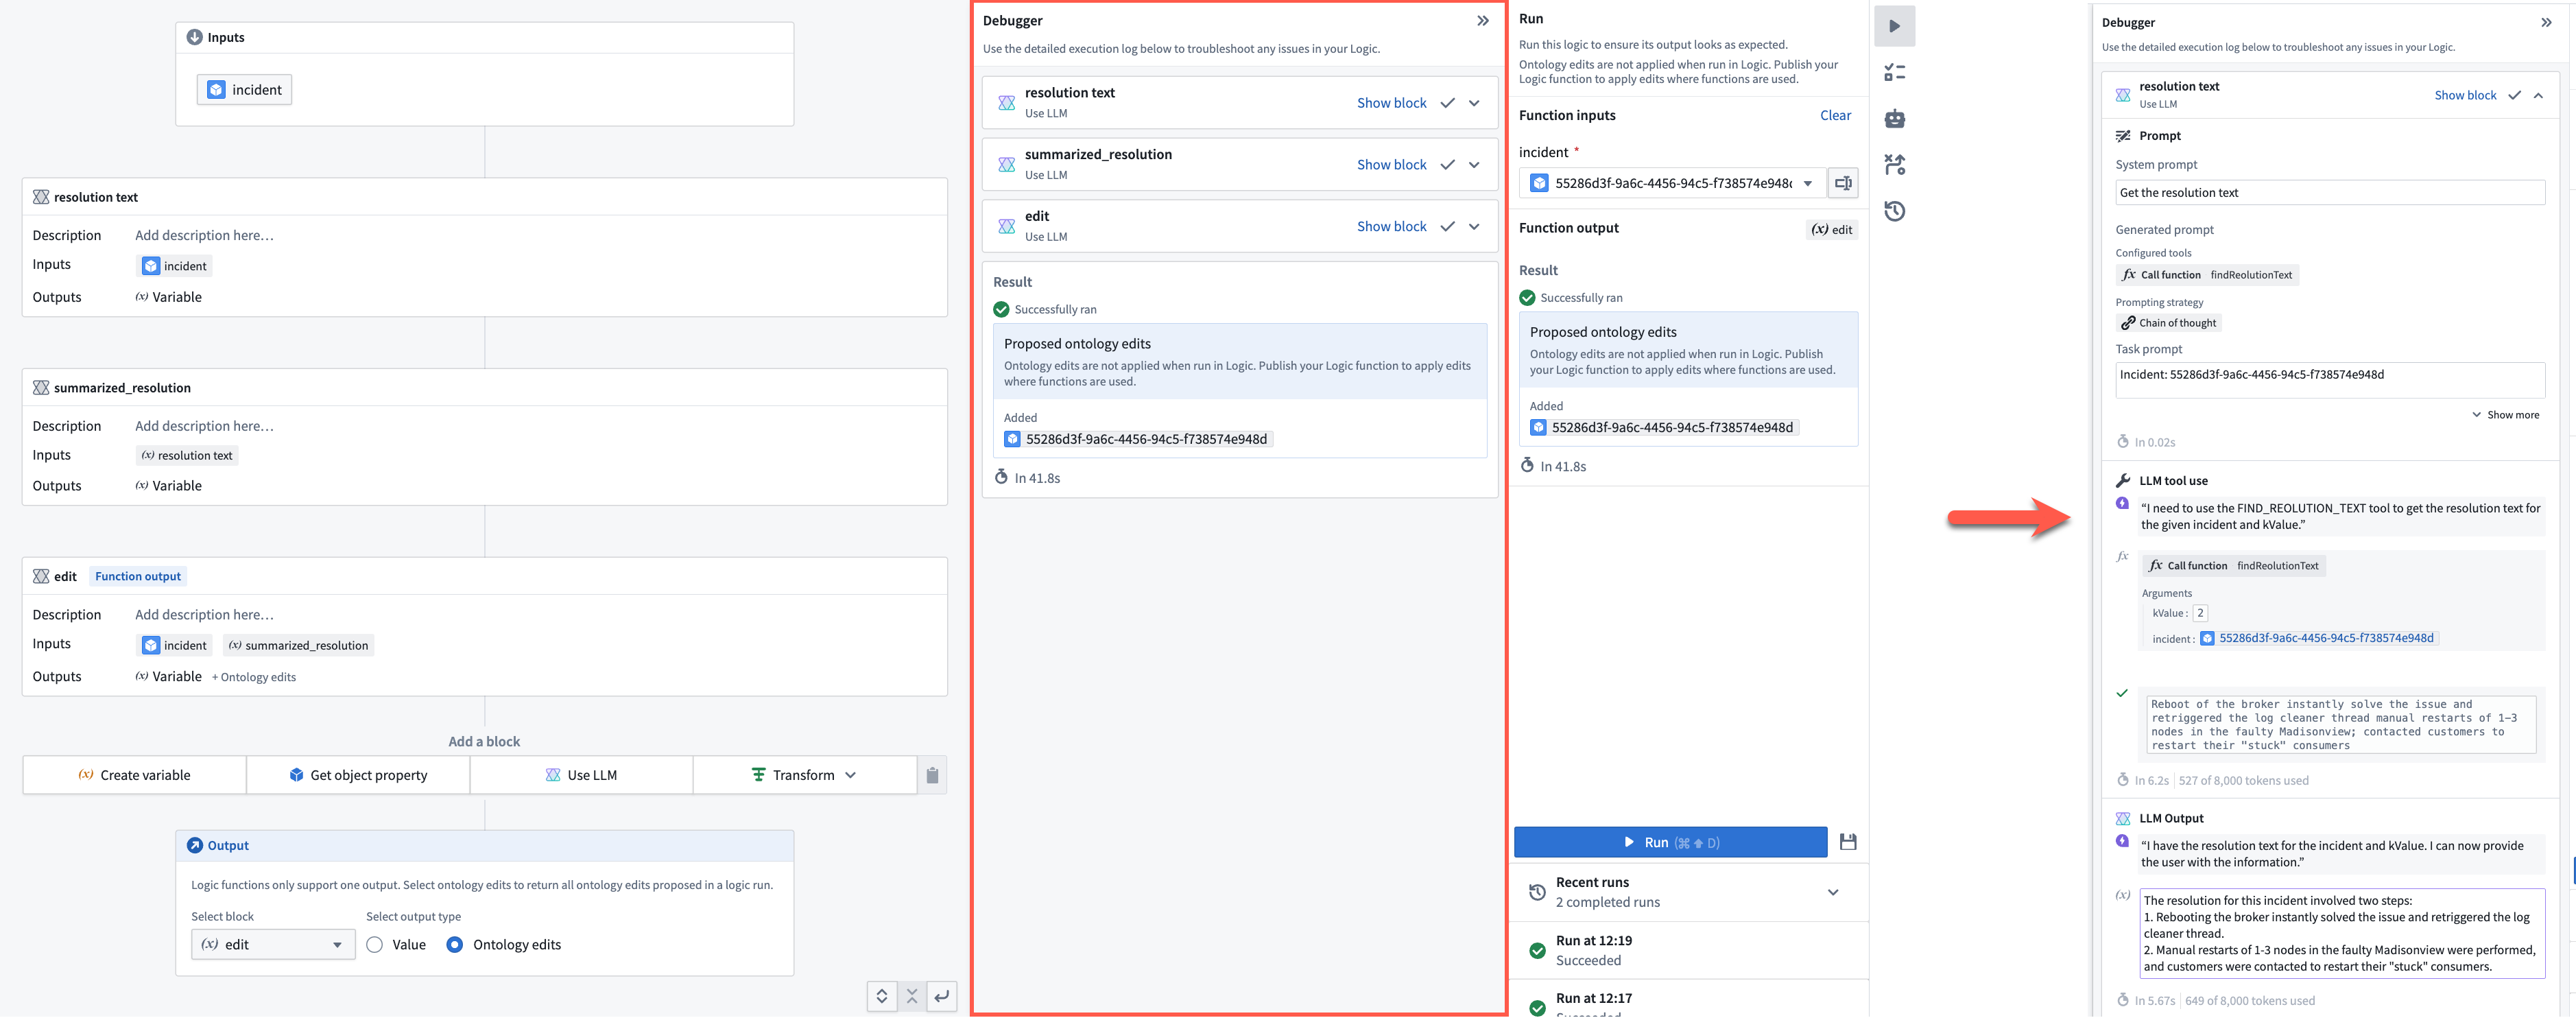Select the summarized_resolution input block dropdown
The height and width of the screenshot is (1018, 2576).
pyautogui.click(x=187, y=455)
